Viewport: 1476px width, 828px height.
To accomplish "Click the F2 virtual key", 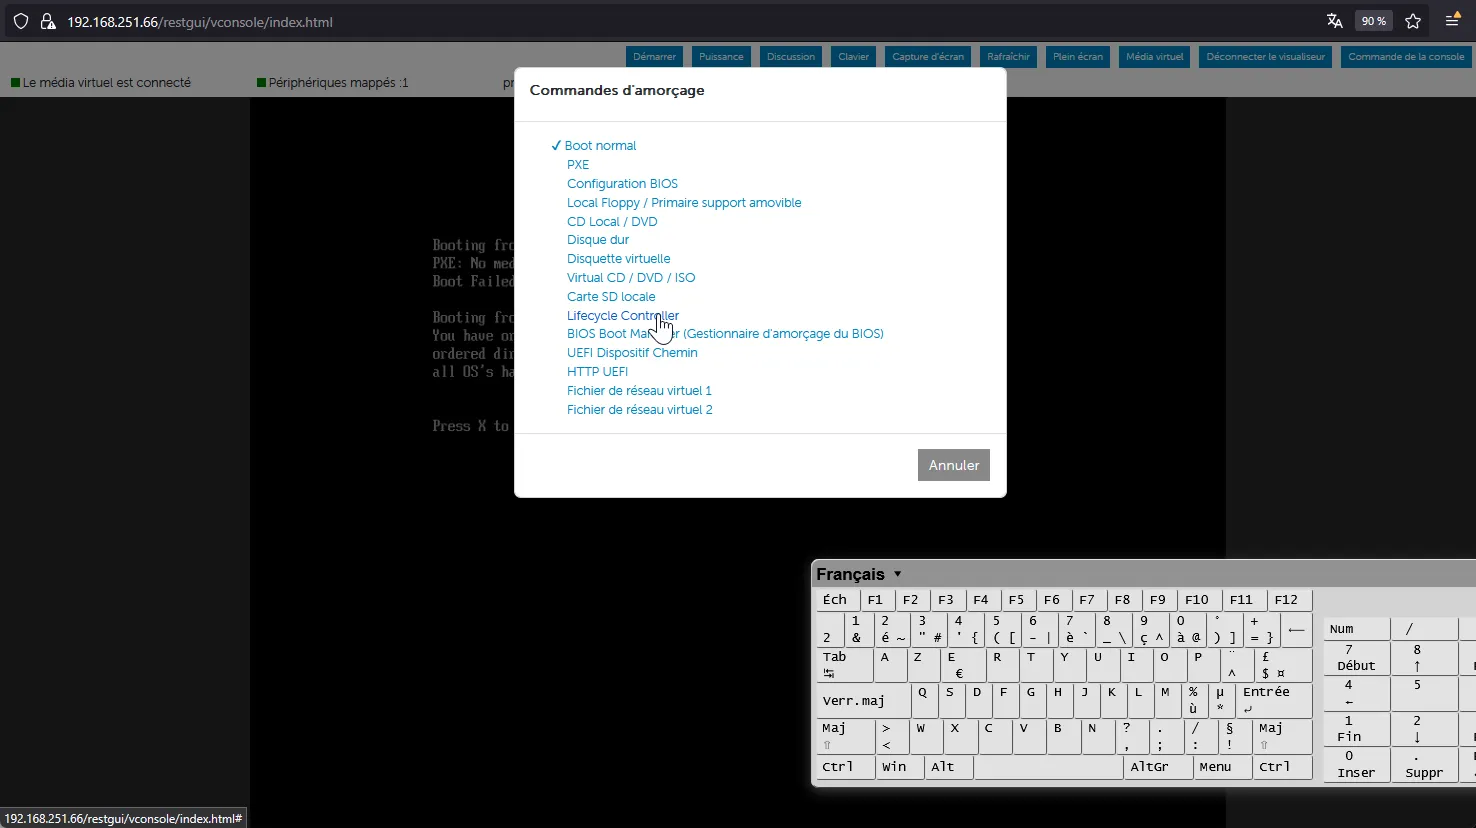I will pyautogui.click(x=911, y=600).
